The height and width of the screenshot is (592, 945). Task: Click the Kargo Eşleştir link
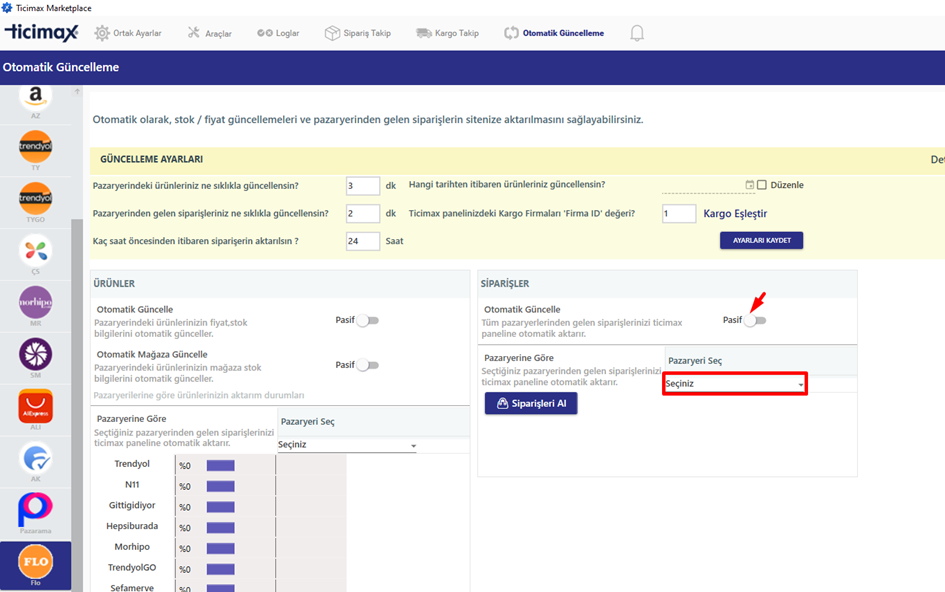pos(735,213)
